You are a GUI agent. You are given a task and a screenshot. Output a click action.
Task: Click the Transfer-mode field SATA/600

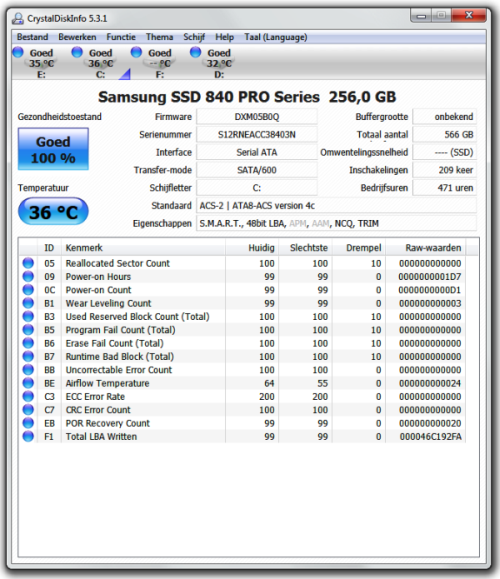point(257,170)
